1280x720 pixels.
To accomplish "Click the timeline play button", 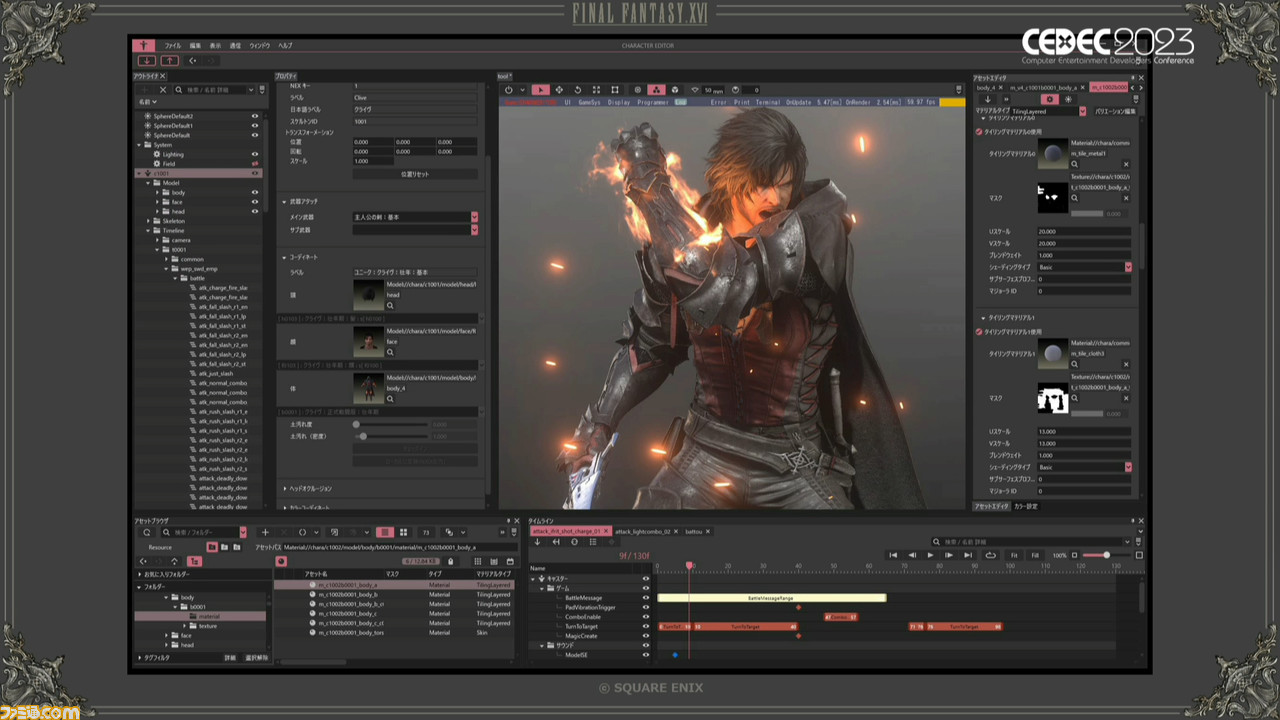I will [930, 555].
